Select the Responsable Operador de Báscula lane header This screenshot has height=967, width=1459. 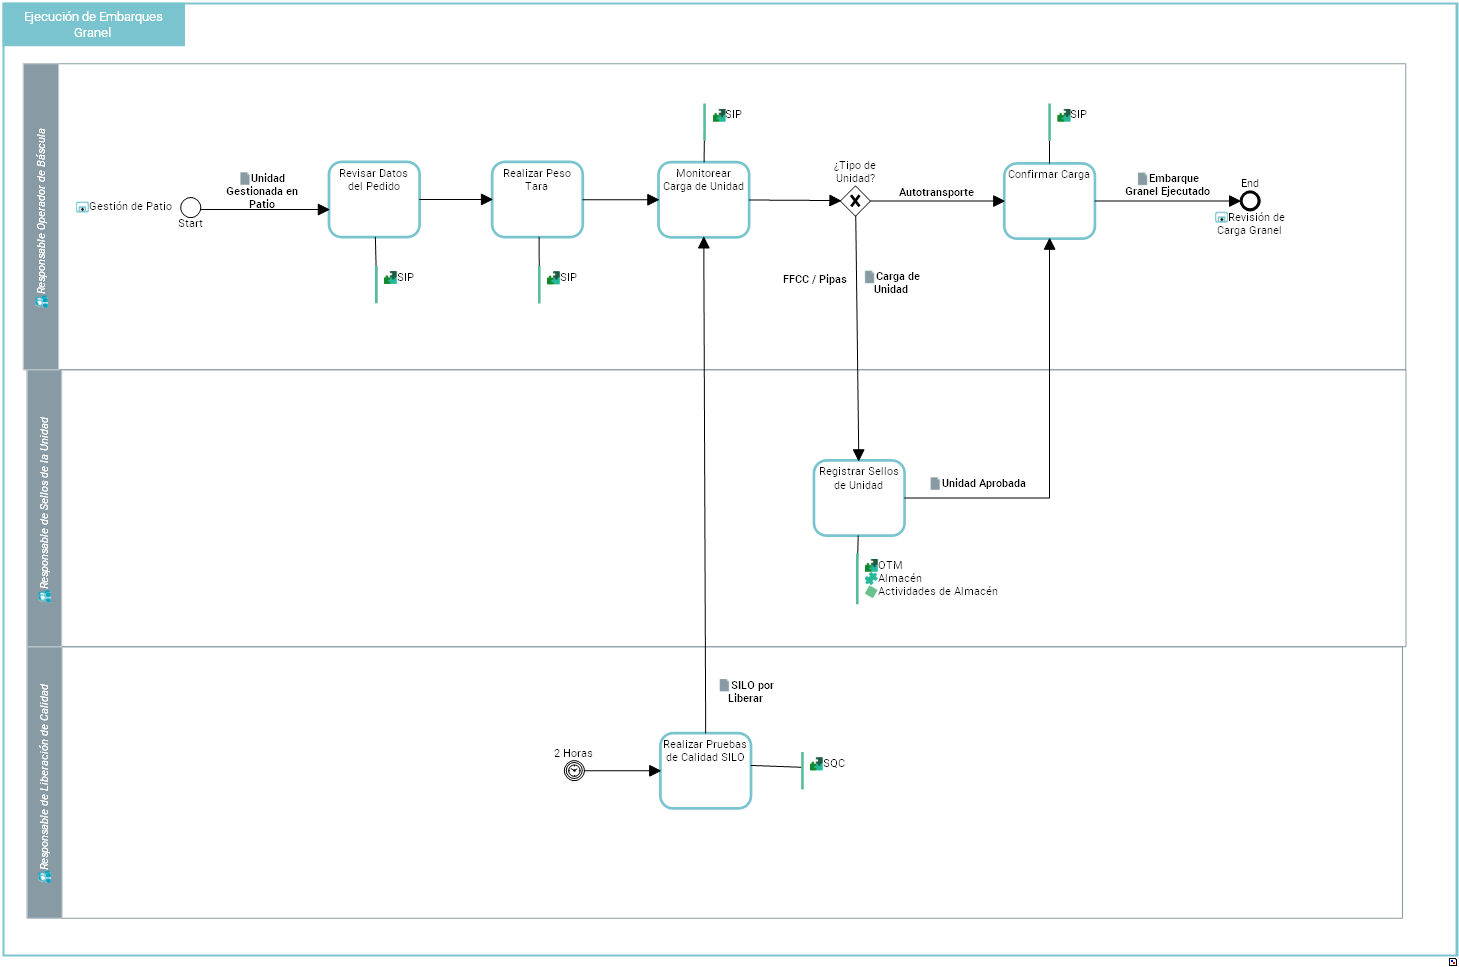(41, 217)
